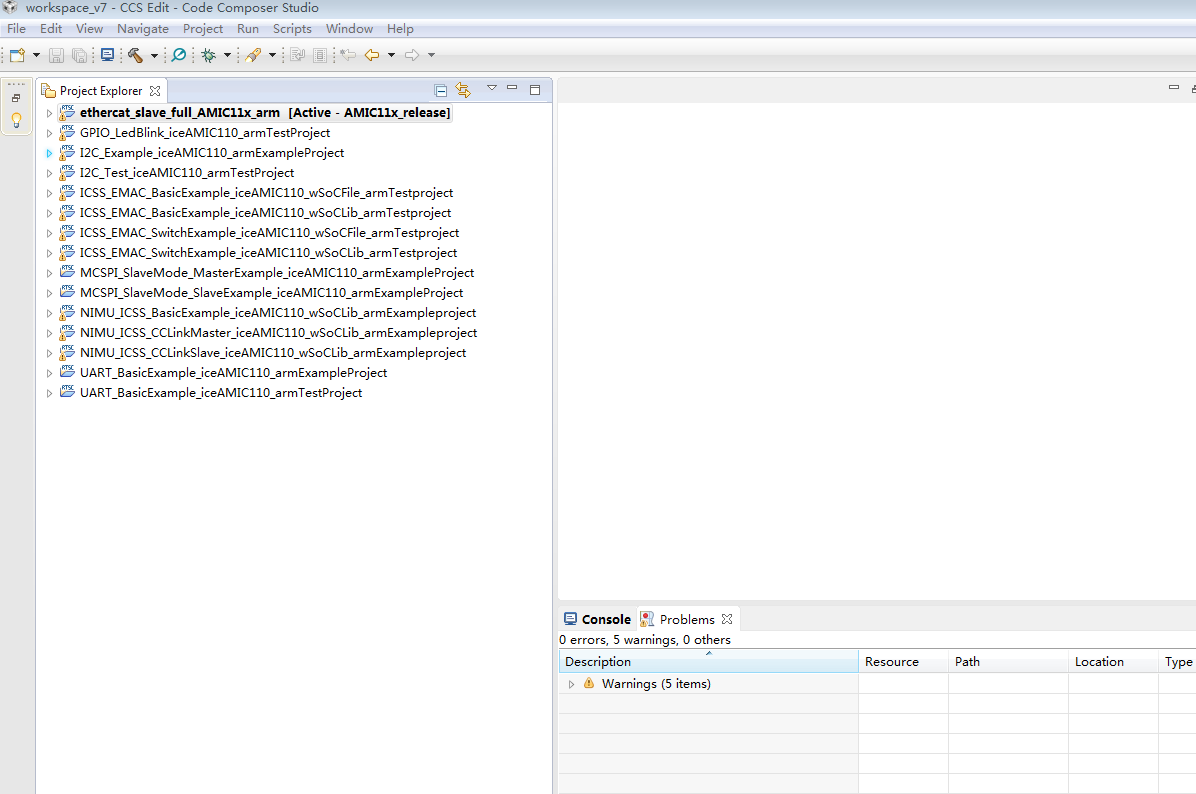Viewport: 1196px width, 794px height.
Task: Expand MCSPI_SlaveMode_MasterExample project node
Action: [49, 273]
